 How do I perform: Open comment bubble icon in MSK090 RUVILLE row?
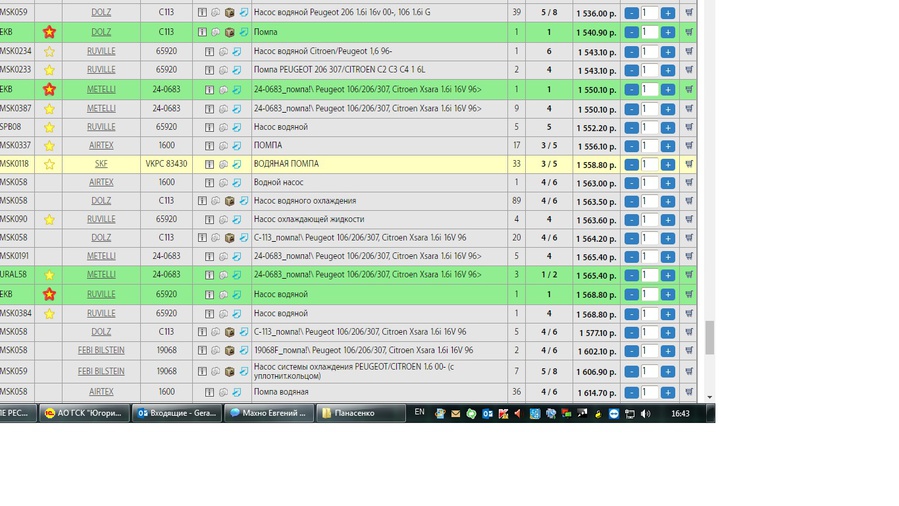[223, 219]
